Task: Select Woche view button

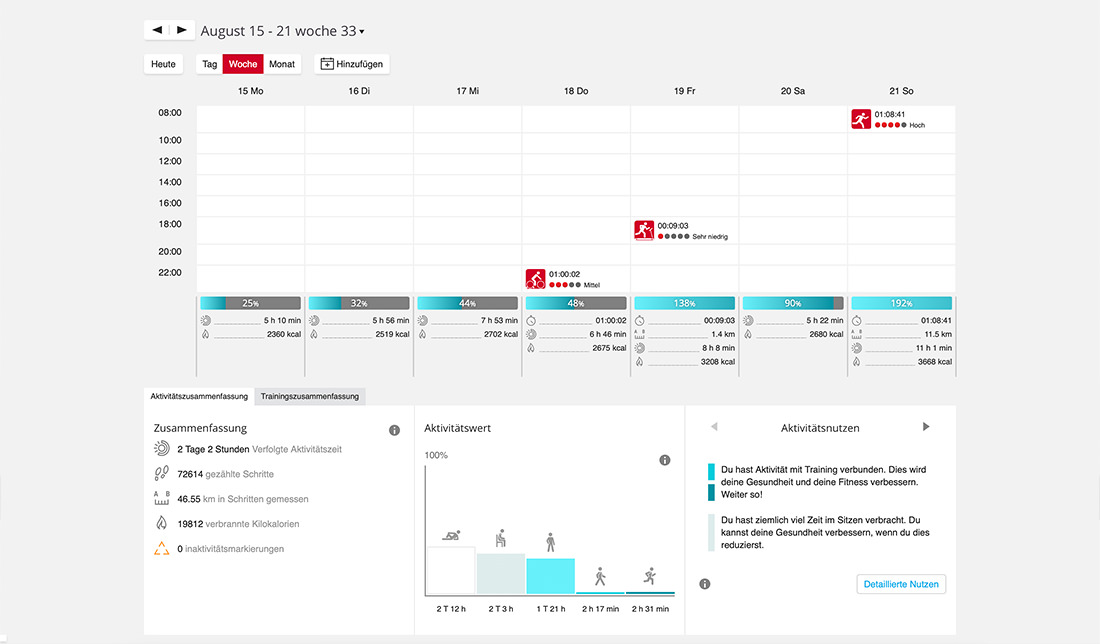Action: point(243,64)
